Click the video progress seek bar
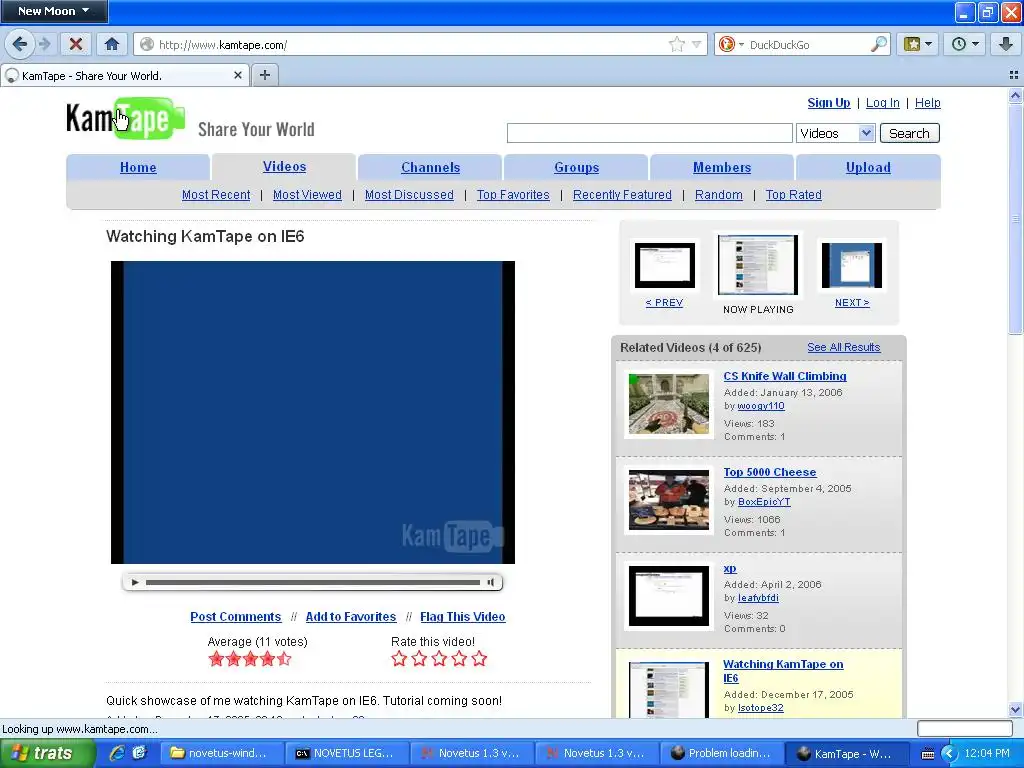This screenshot has height=768, width=1024. click(313, 582)
